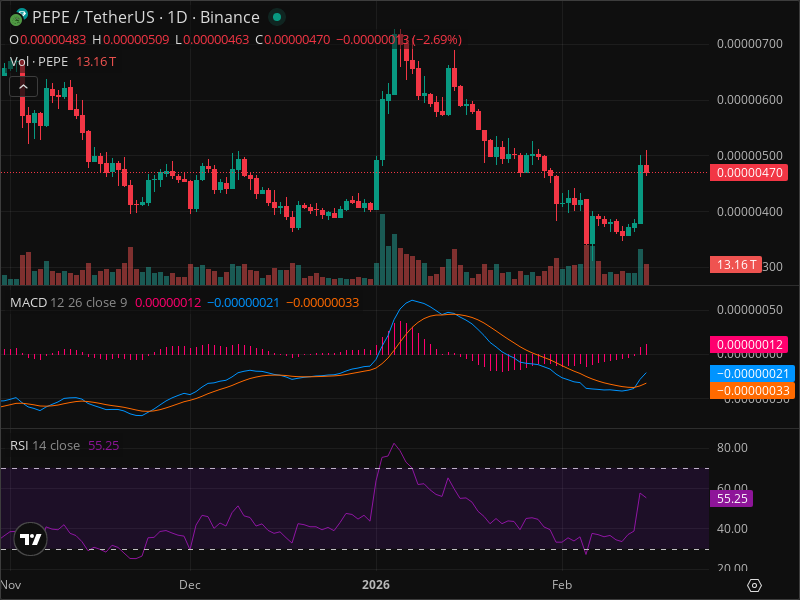Image resolution: width=800 pixels, height=600 pixels.
Task: Click the 0.00000500 price axis label
Action: point(749,155)
